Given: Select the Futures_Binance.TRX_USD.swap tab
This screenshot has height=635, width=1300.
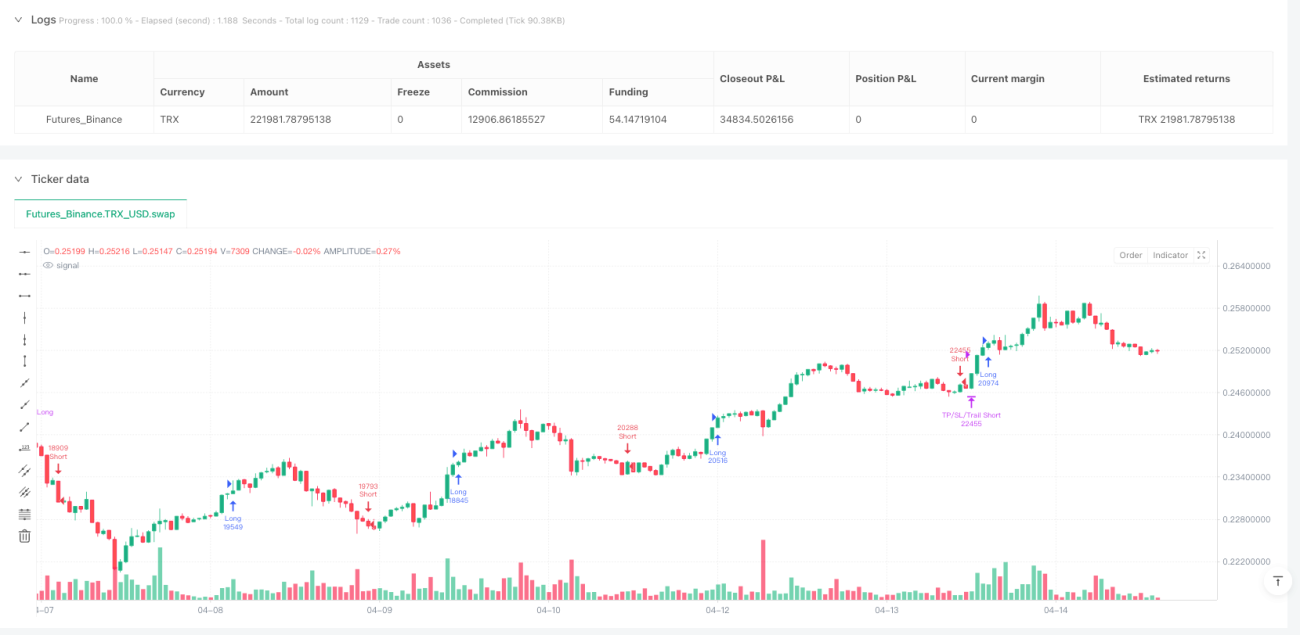Looking at the screenshot, I should tap(100, 214).
